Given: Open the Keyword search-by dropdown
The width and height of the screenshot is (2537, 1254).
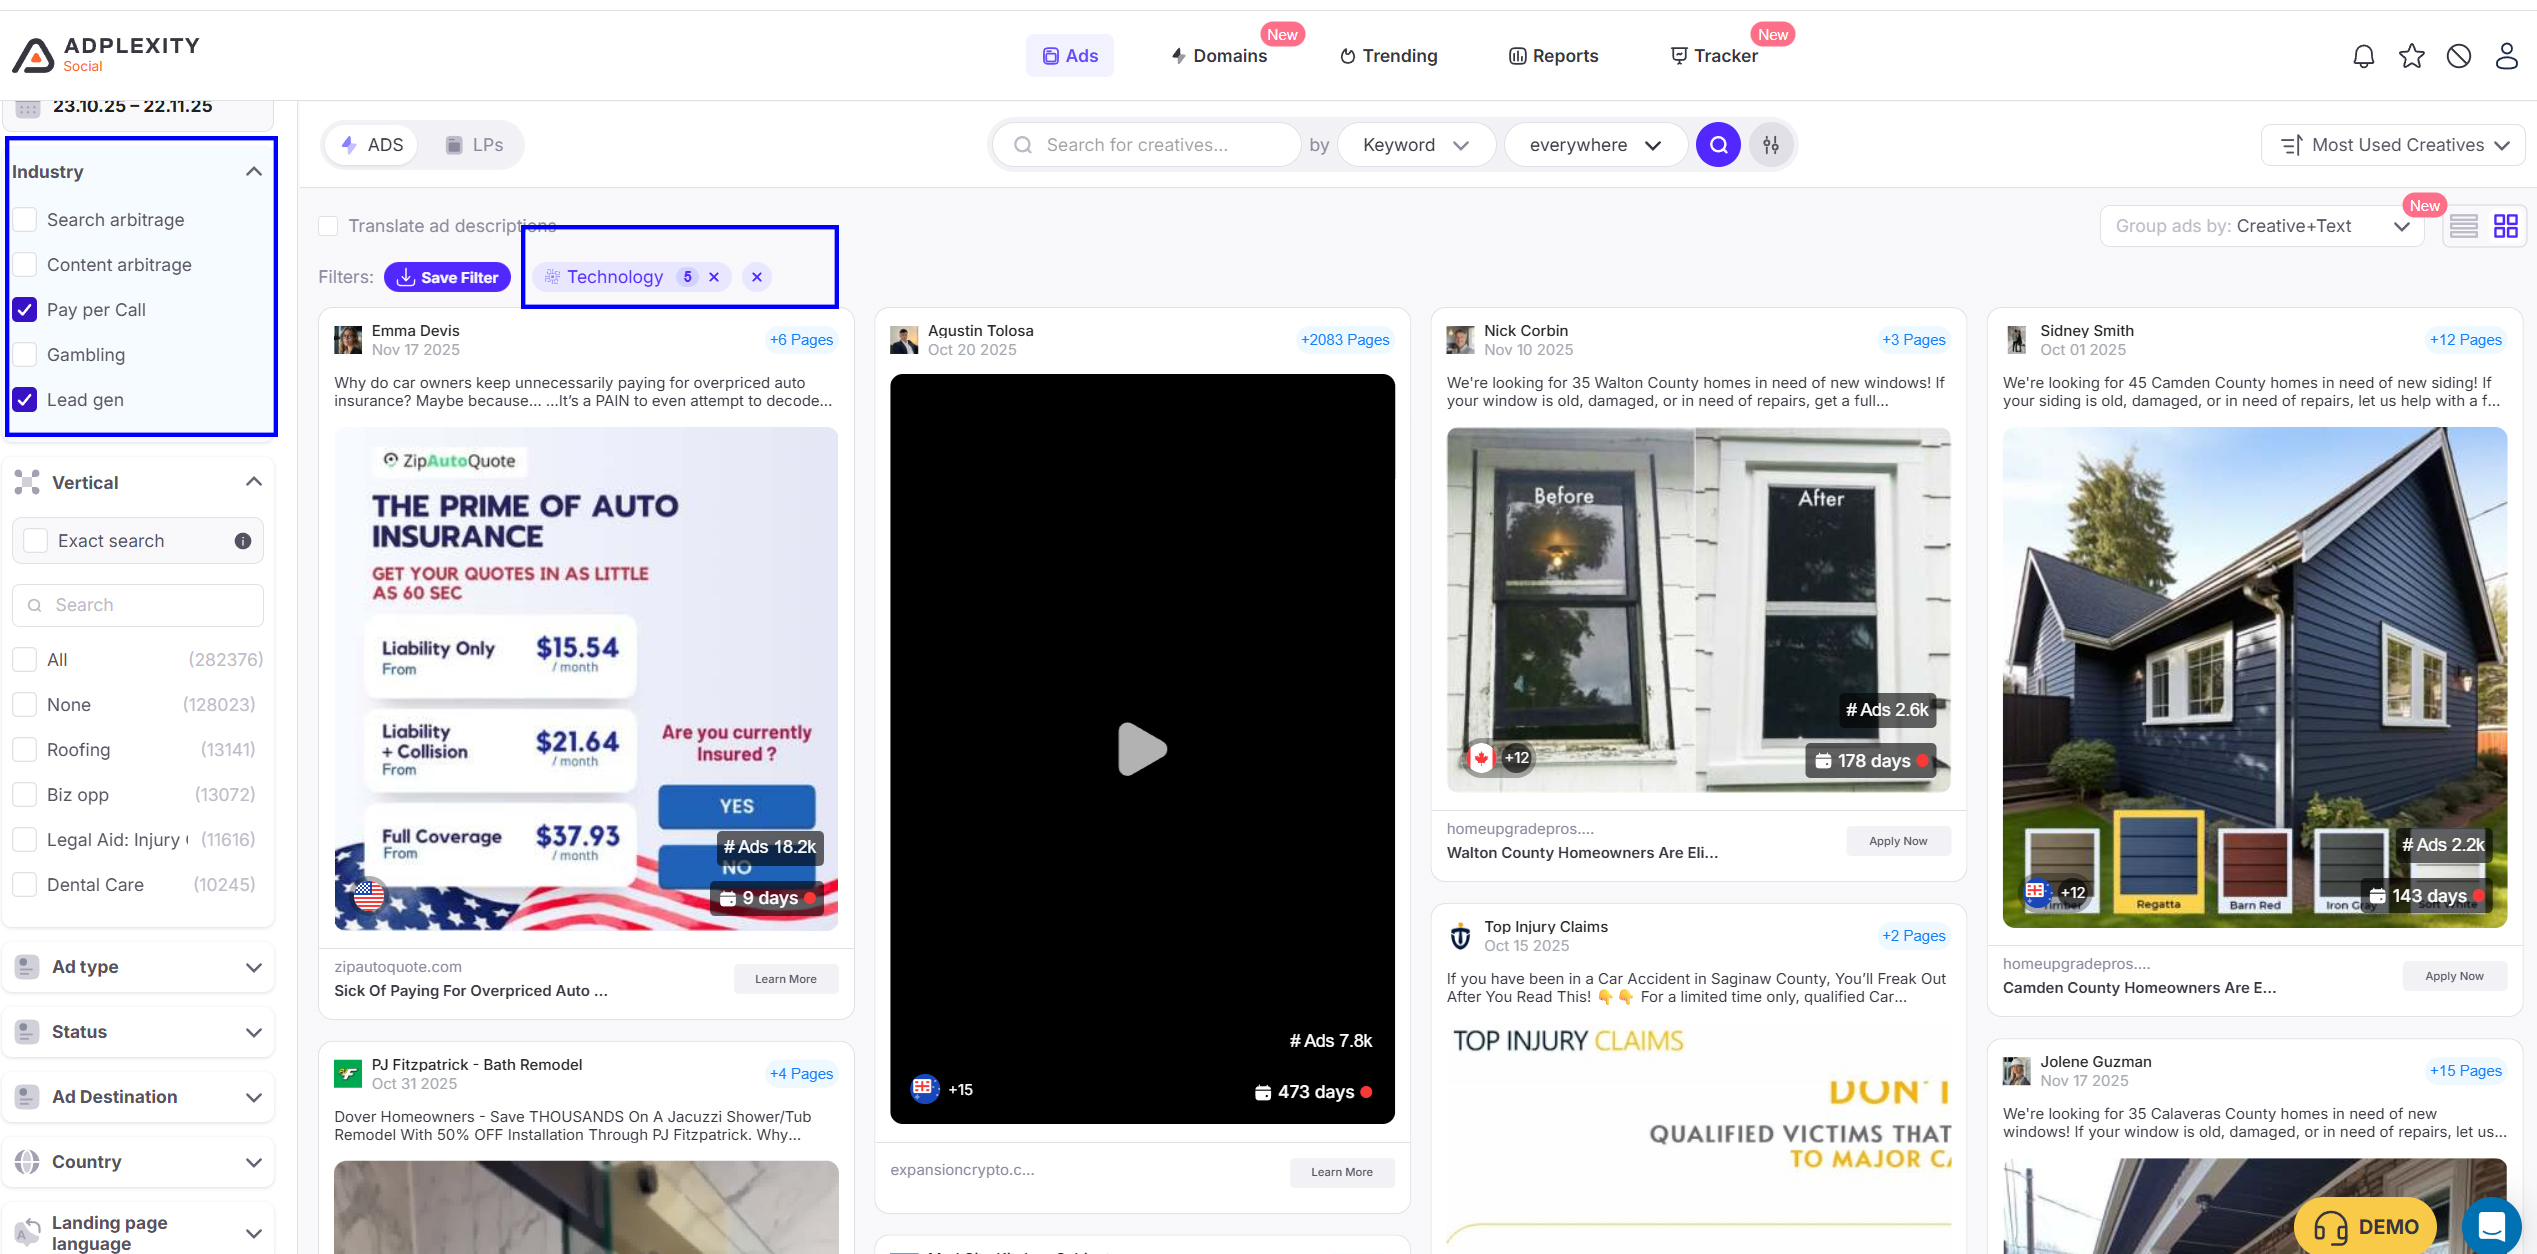Looking at the screenshot, I should pyautogui.click(x=1415, y=145).
